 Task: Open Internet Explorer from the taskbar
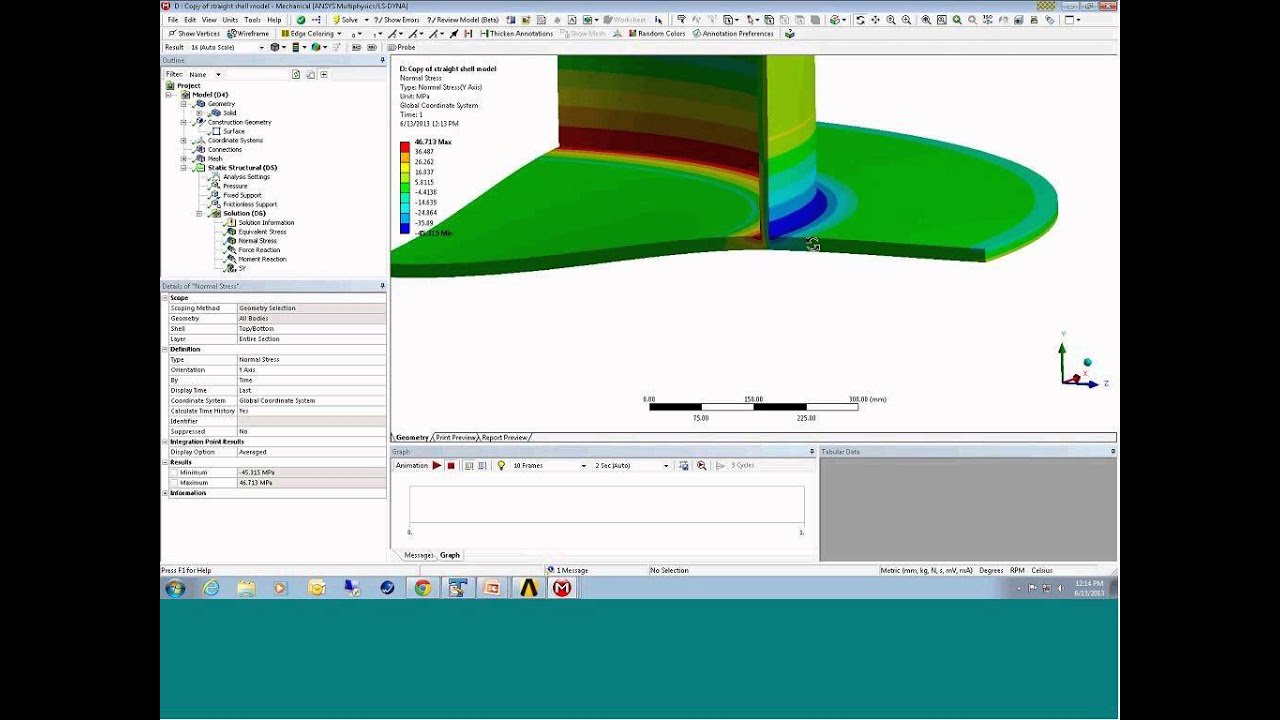point(211,588)
